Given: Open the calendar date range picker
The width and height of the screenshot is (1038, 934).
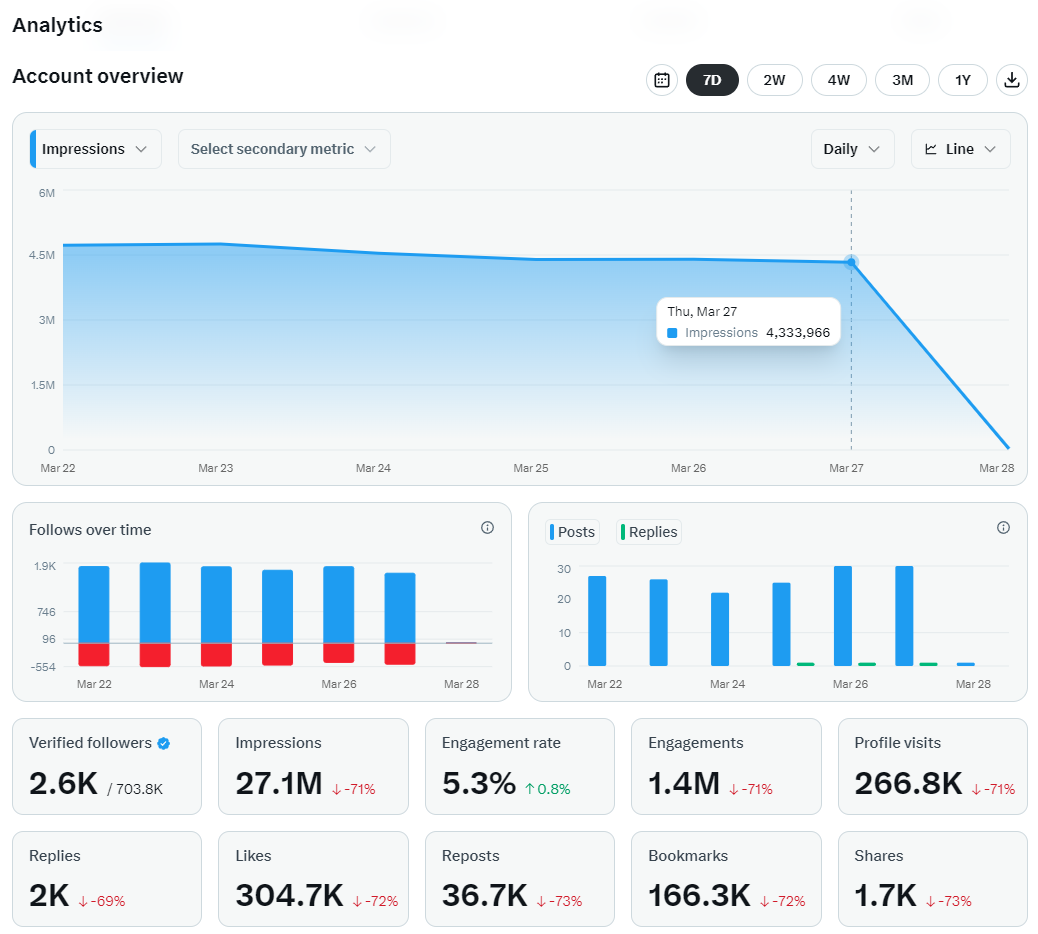Looking at the screenshot, I should [661, 80].
